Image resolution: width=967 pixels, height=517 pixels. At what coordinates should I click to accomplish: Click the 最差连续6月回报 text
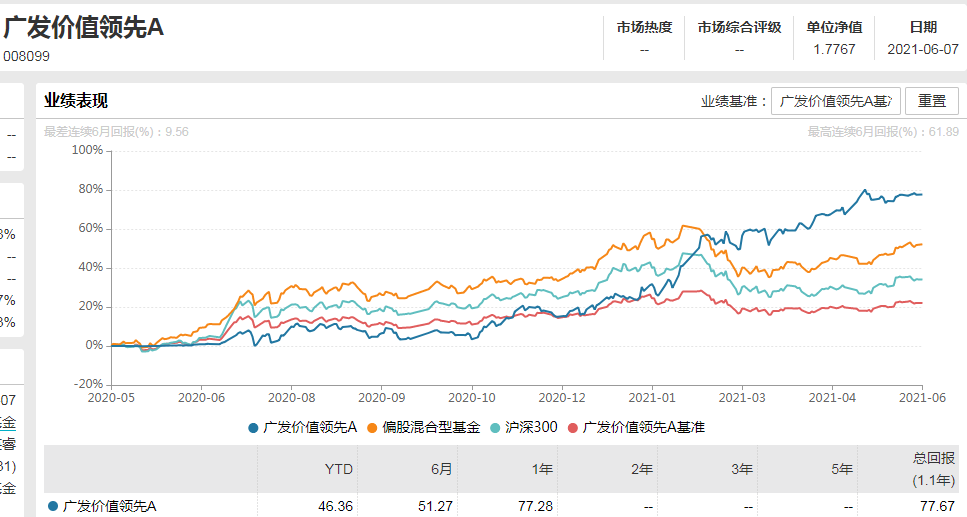tap(116, 132)
